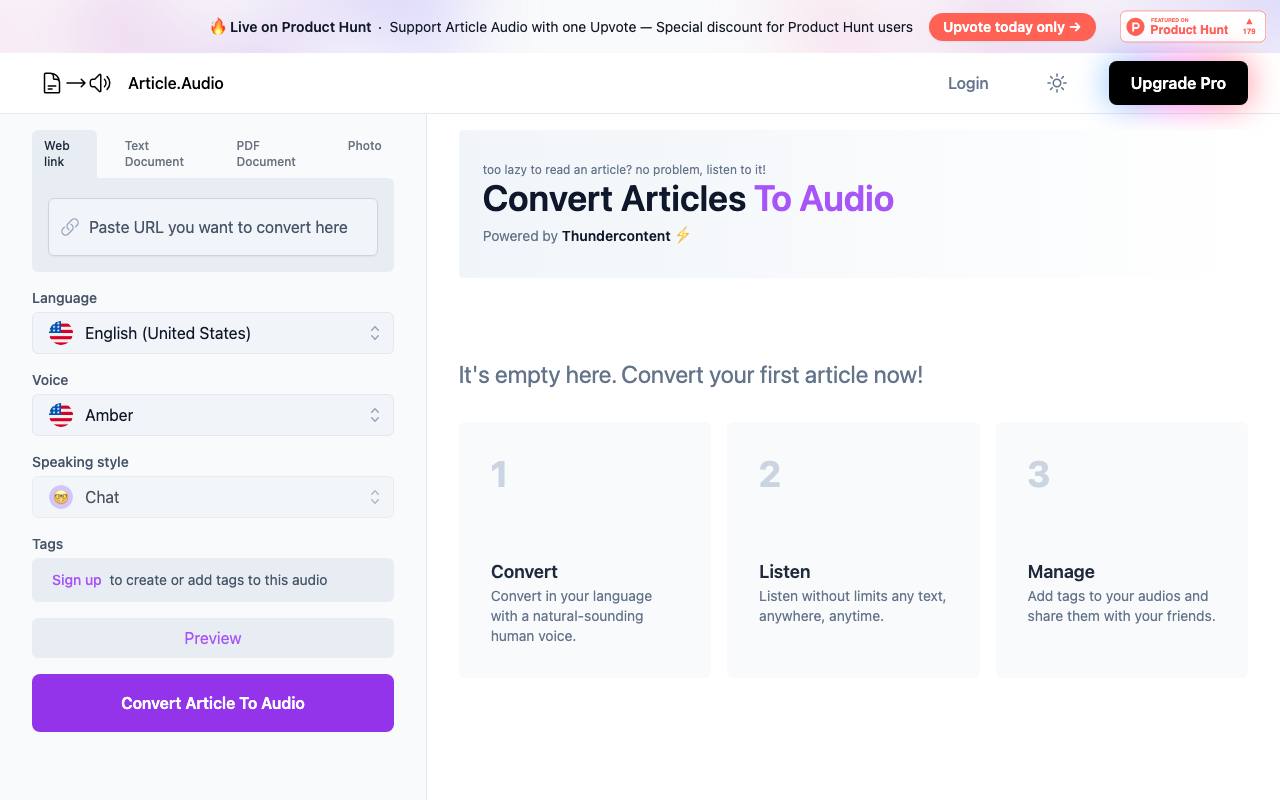Click the Upvote today only button
1280x800 pixels.
1012,27
